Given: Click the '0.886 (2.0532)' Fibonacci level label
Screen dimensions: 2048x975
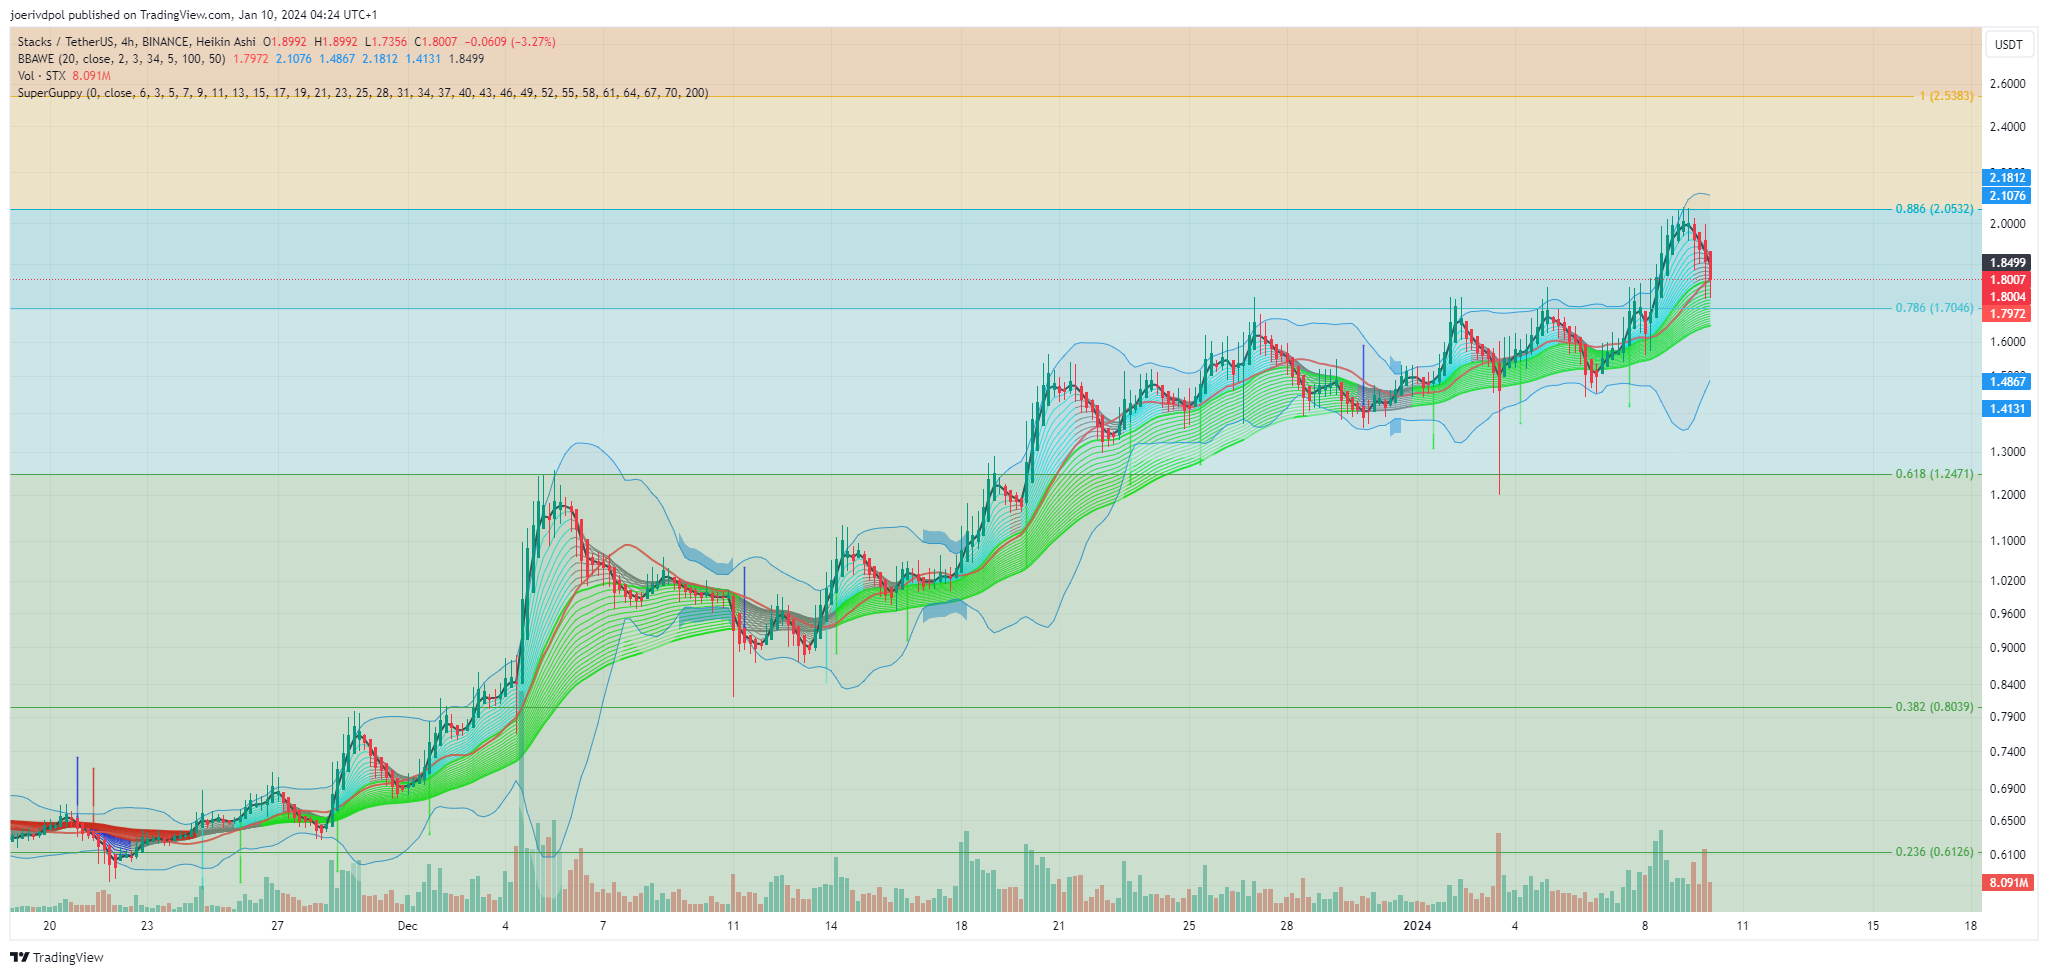Looking at the screenshot, I should (1934, 209).
